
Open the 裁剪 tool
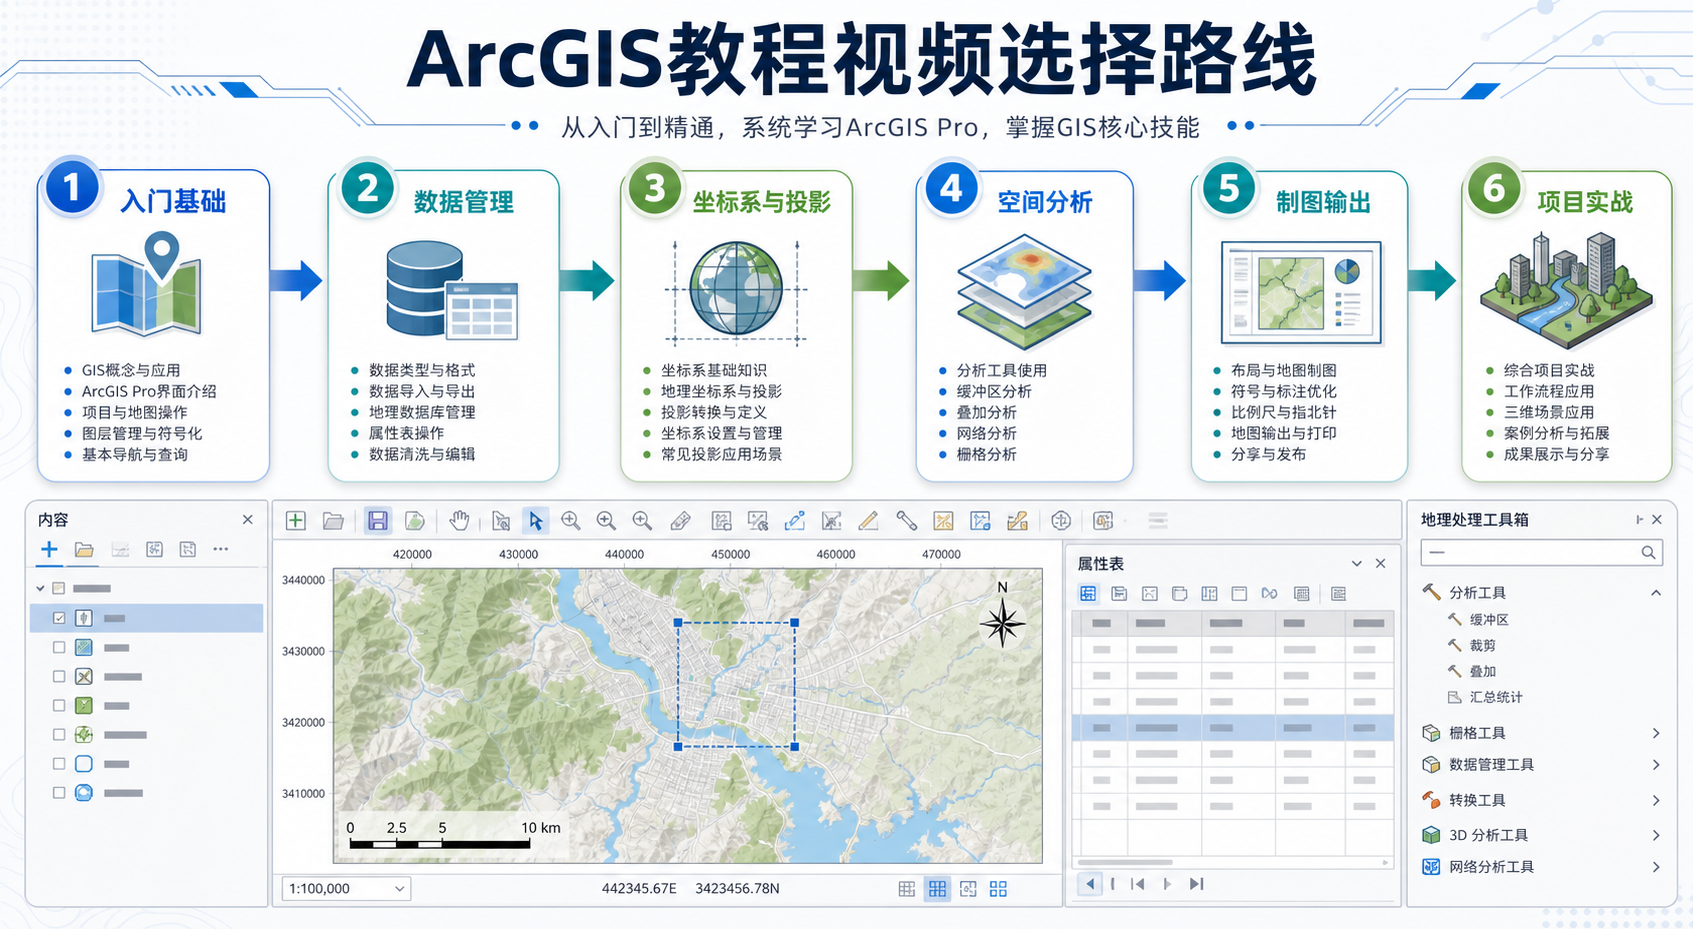coord(1482,646)
